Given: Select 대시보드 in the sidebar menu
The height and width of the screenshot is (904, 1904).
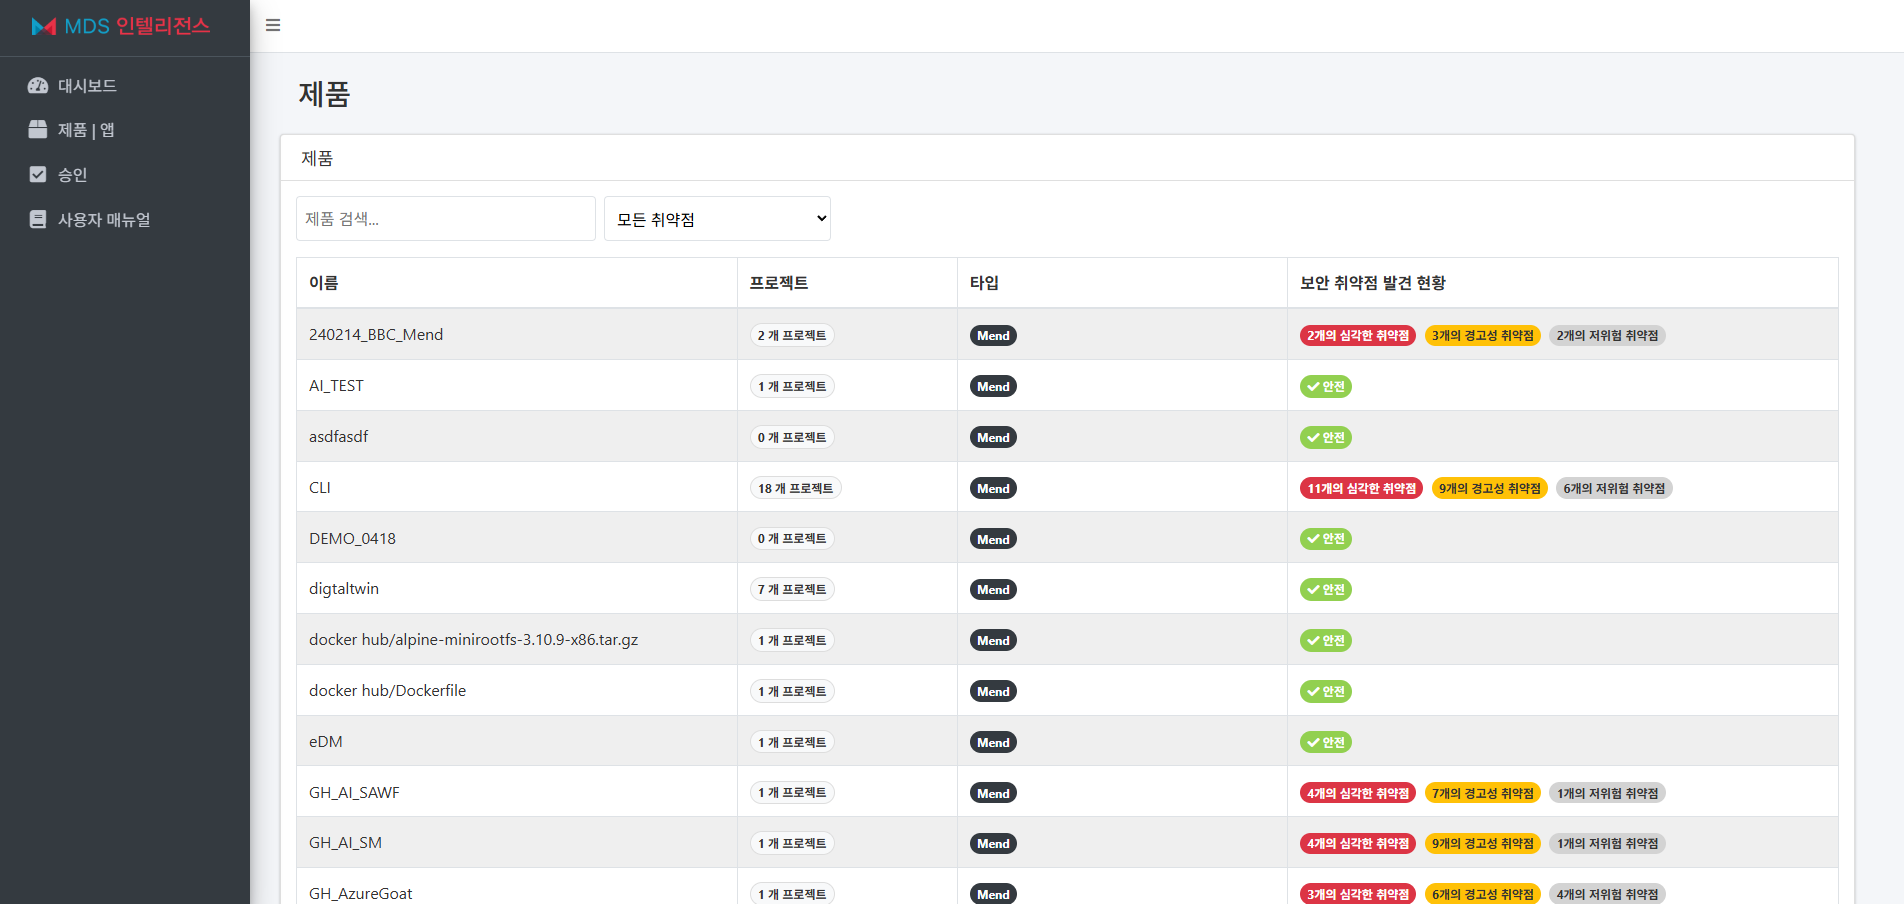Looking at the screenshot, I should coord(85,85).
